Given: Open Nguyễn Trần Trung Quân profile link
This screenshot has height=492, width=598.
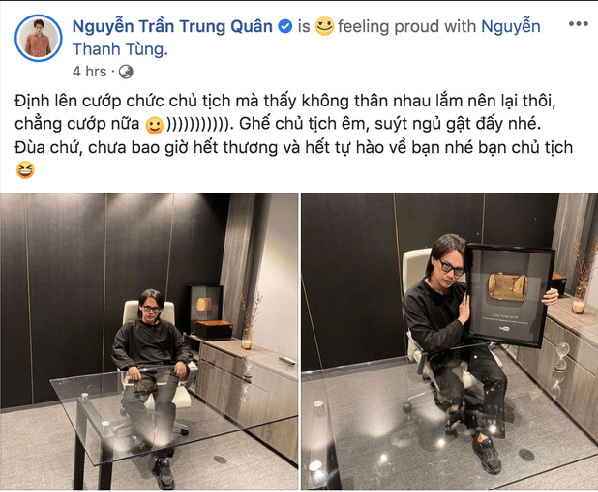Looking at the screenshot, I should [x=172, y=26].
